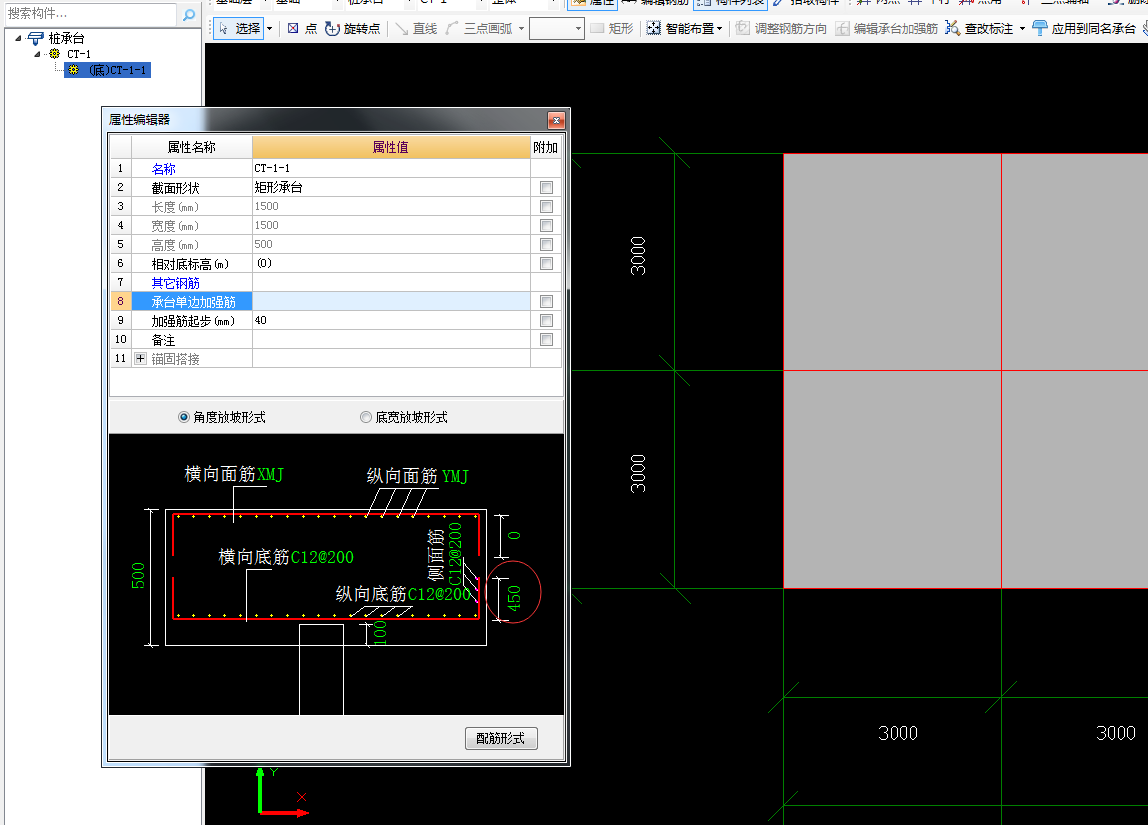Edit 纵向面筋 YMJ value in diagram
Image resolution: width=1148 pixels, height=825 pixels.
[455, 477]
